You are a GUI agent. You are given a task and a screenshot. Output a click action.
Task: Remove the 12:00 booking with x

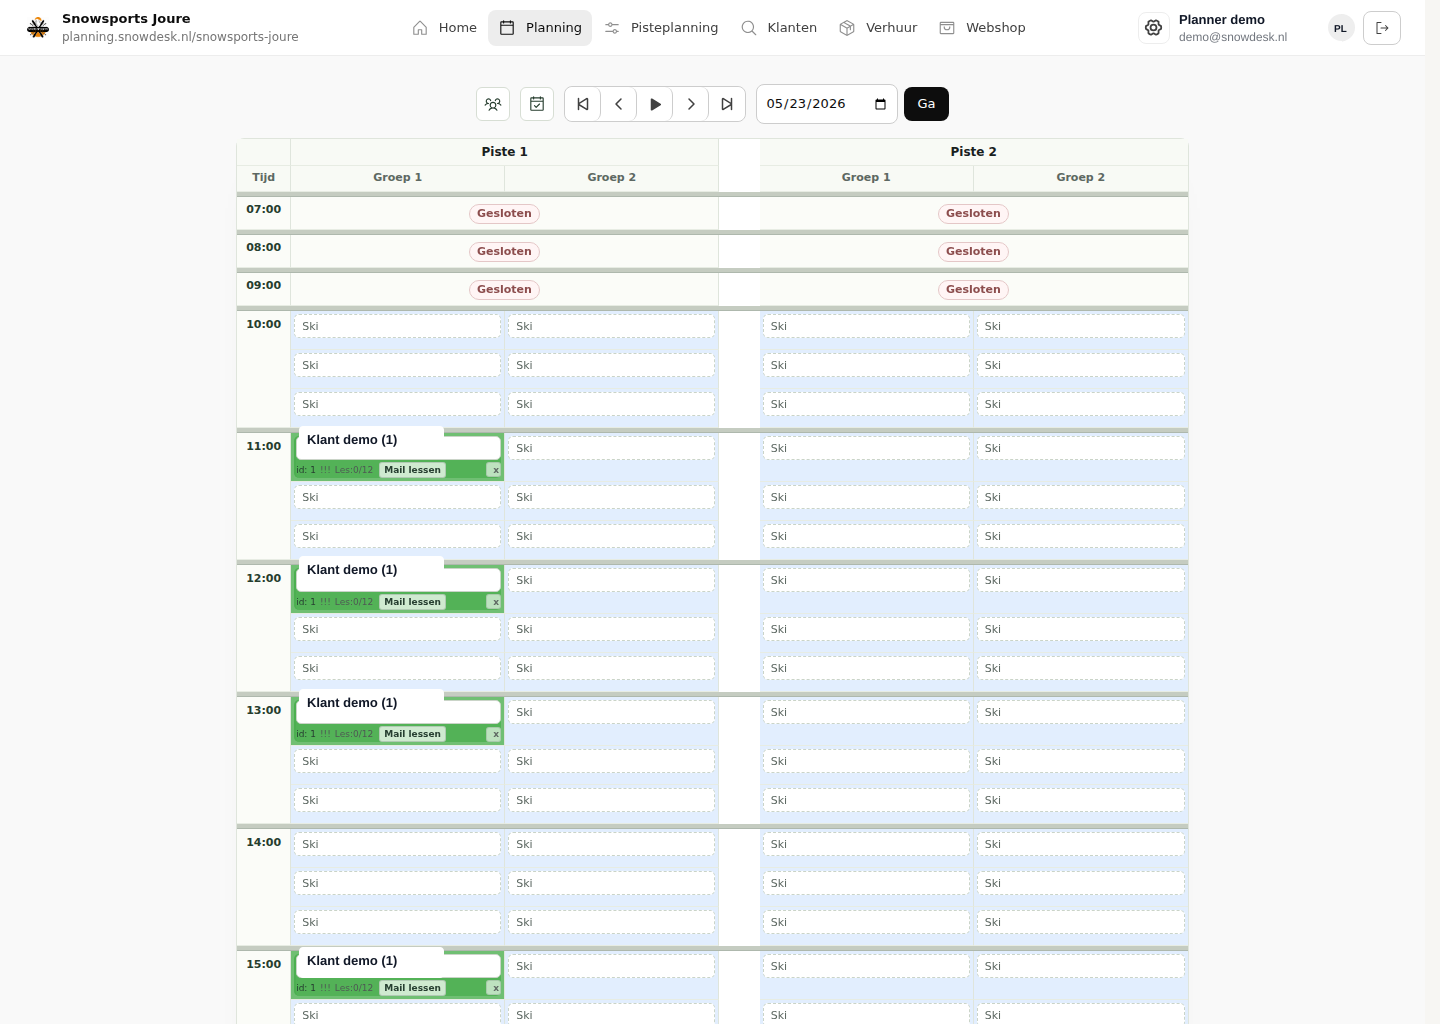tap(495, 602)
